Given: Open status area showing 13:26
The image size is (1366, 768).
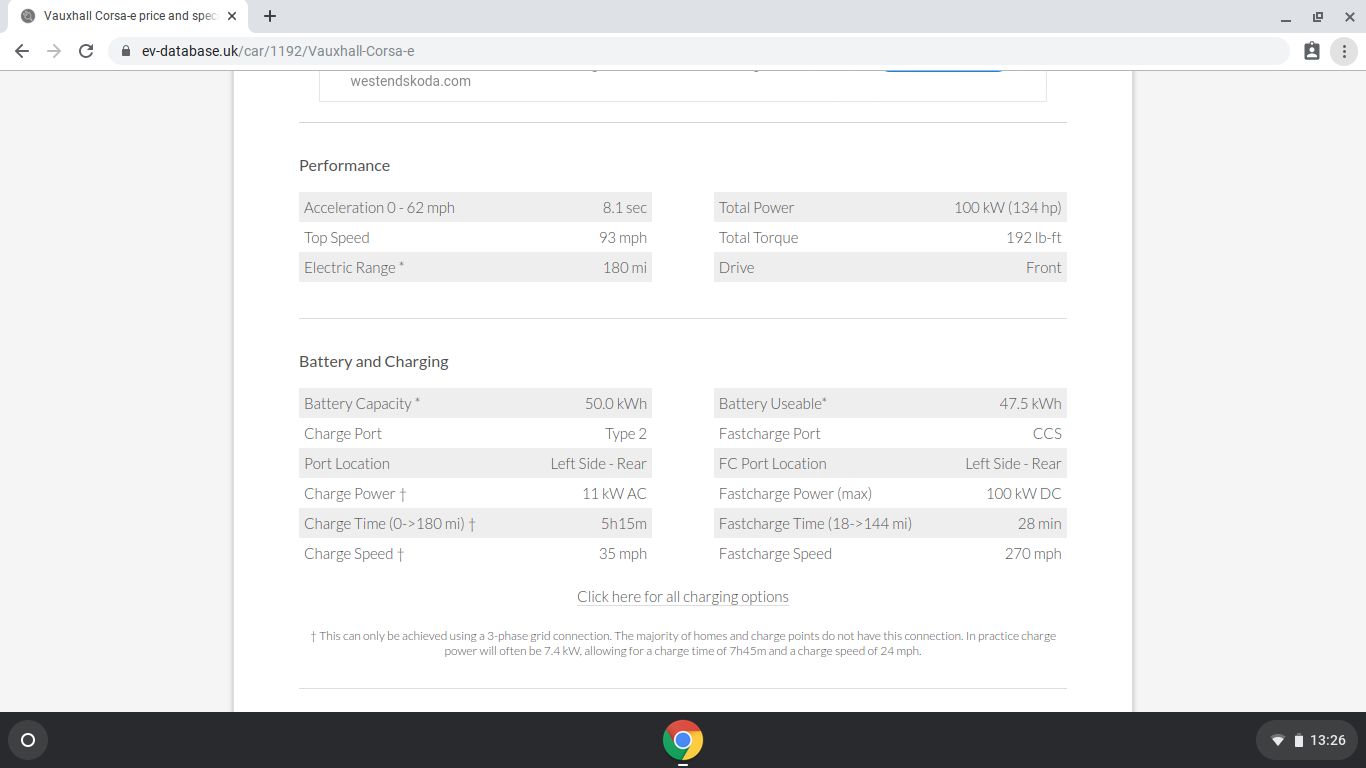Looking at the screenshot, I should 1307,741.
